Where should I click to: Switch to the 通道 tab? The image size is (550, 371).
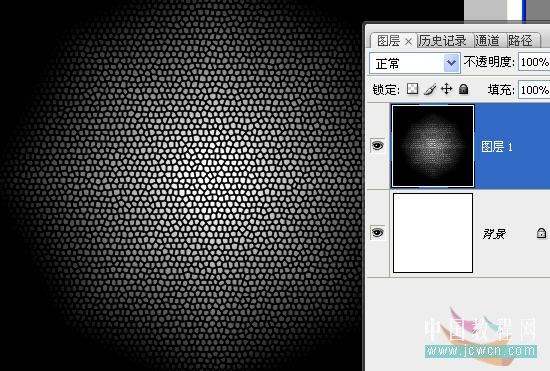click(x=487, y=41)
